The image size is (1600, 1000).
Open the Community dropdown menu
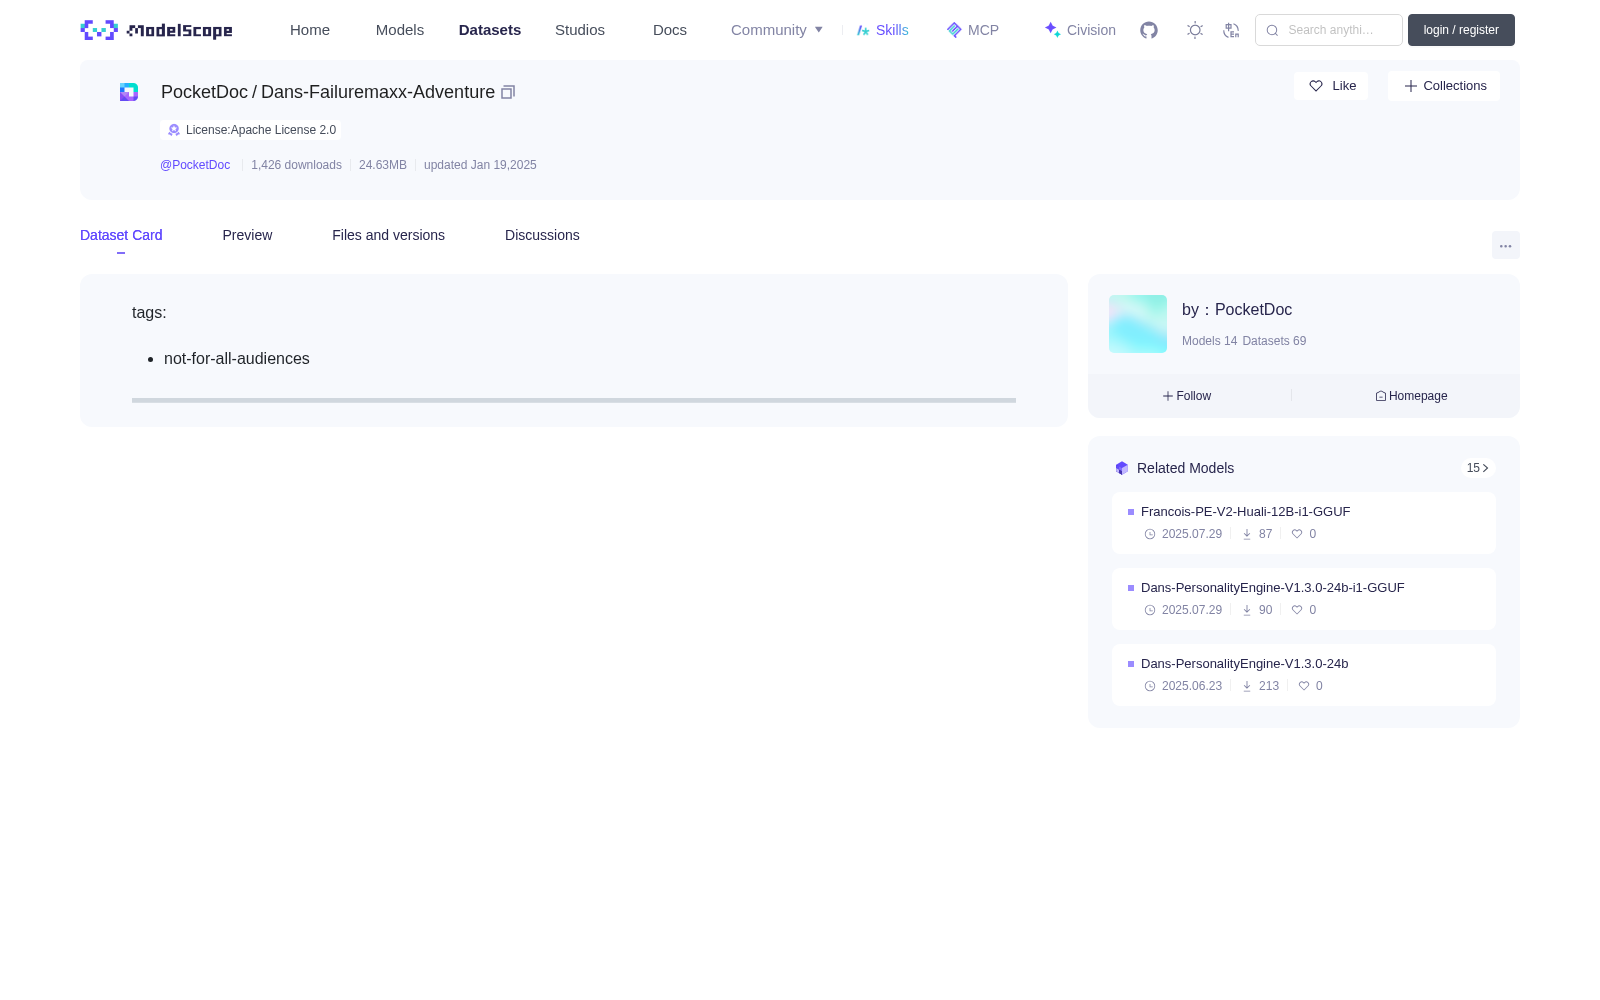(x=777, y=30)
